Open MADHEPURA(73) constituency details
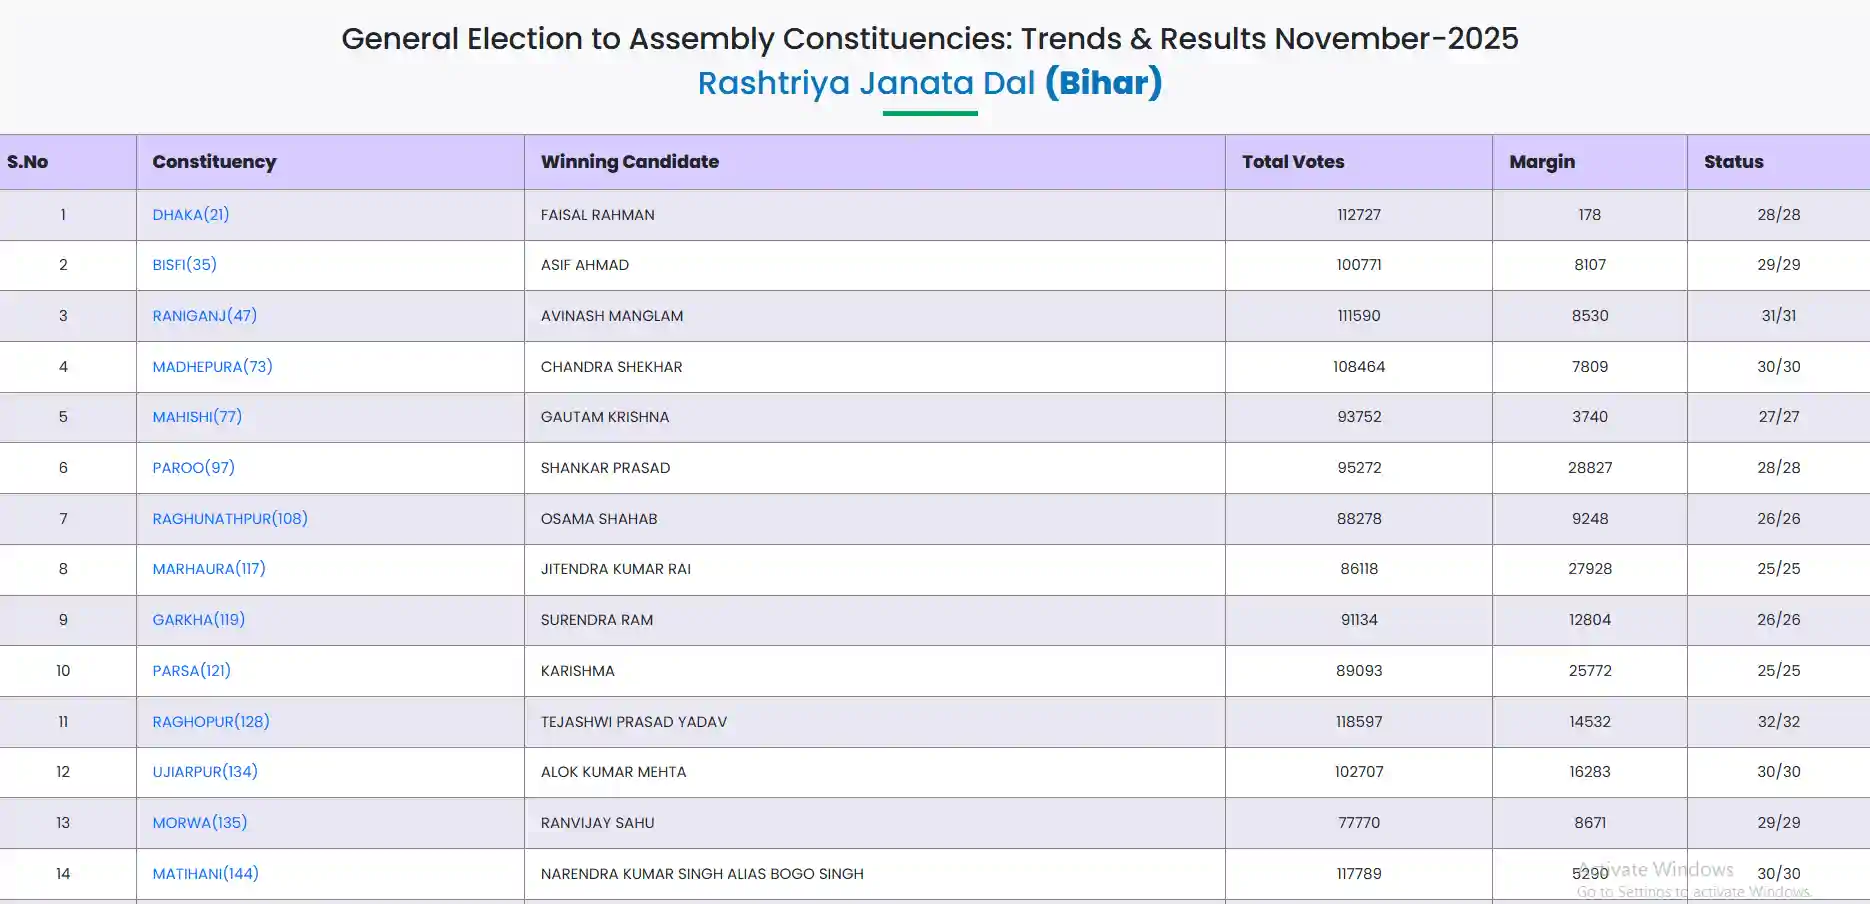Image resolution: width=1870 pixels, height=904 pixels. pos(212,366)
